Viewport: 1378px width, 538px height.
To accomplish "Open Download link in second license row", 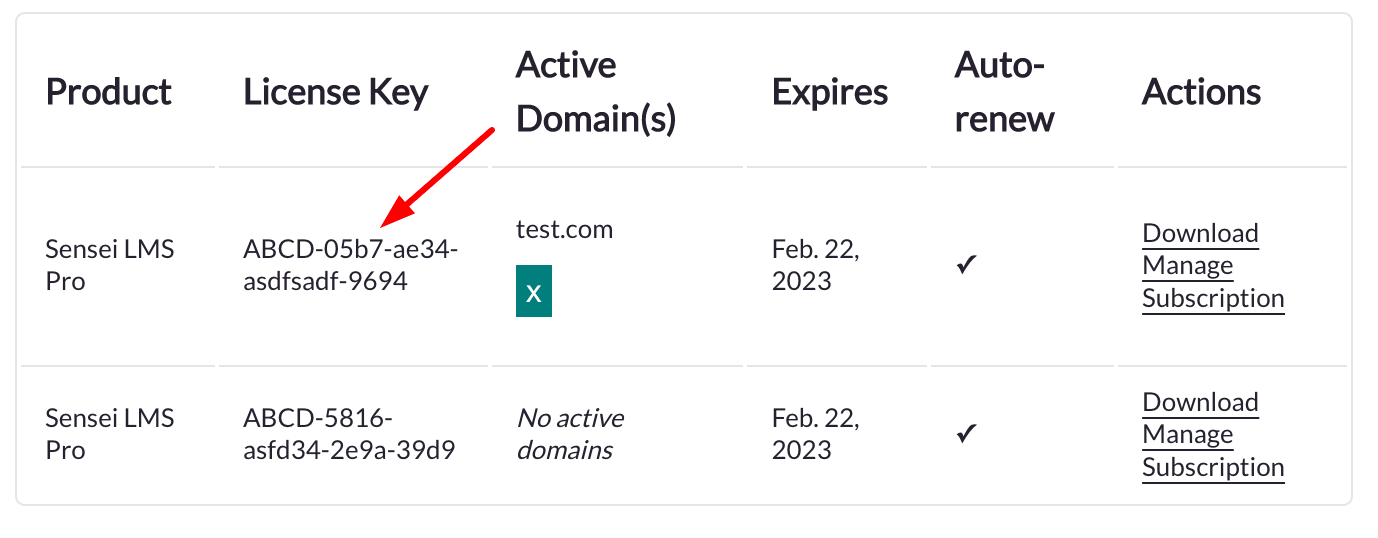I will (1200, 402).
